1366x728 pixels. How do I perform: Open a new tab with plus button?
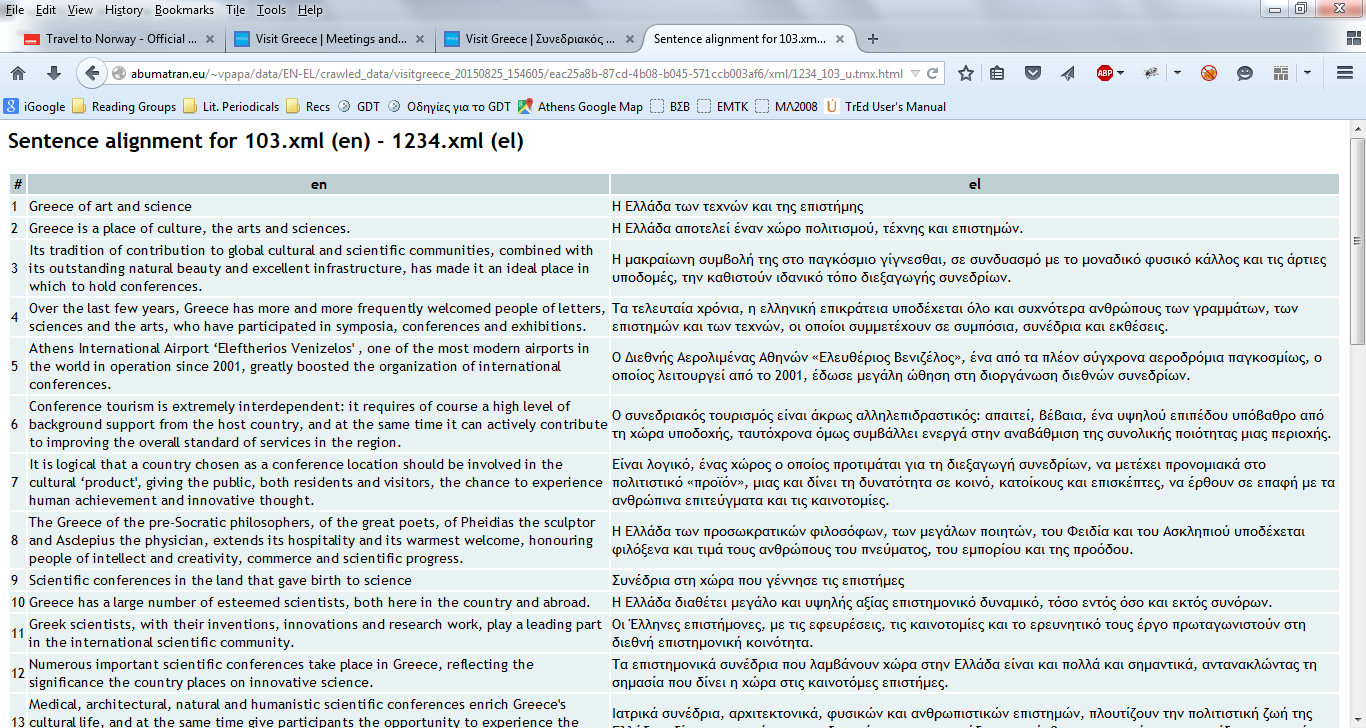point(873,39)
